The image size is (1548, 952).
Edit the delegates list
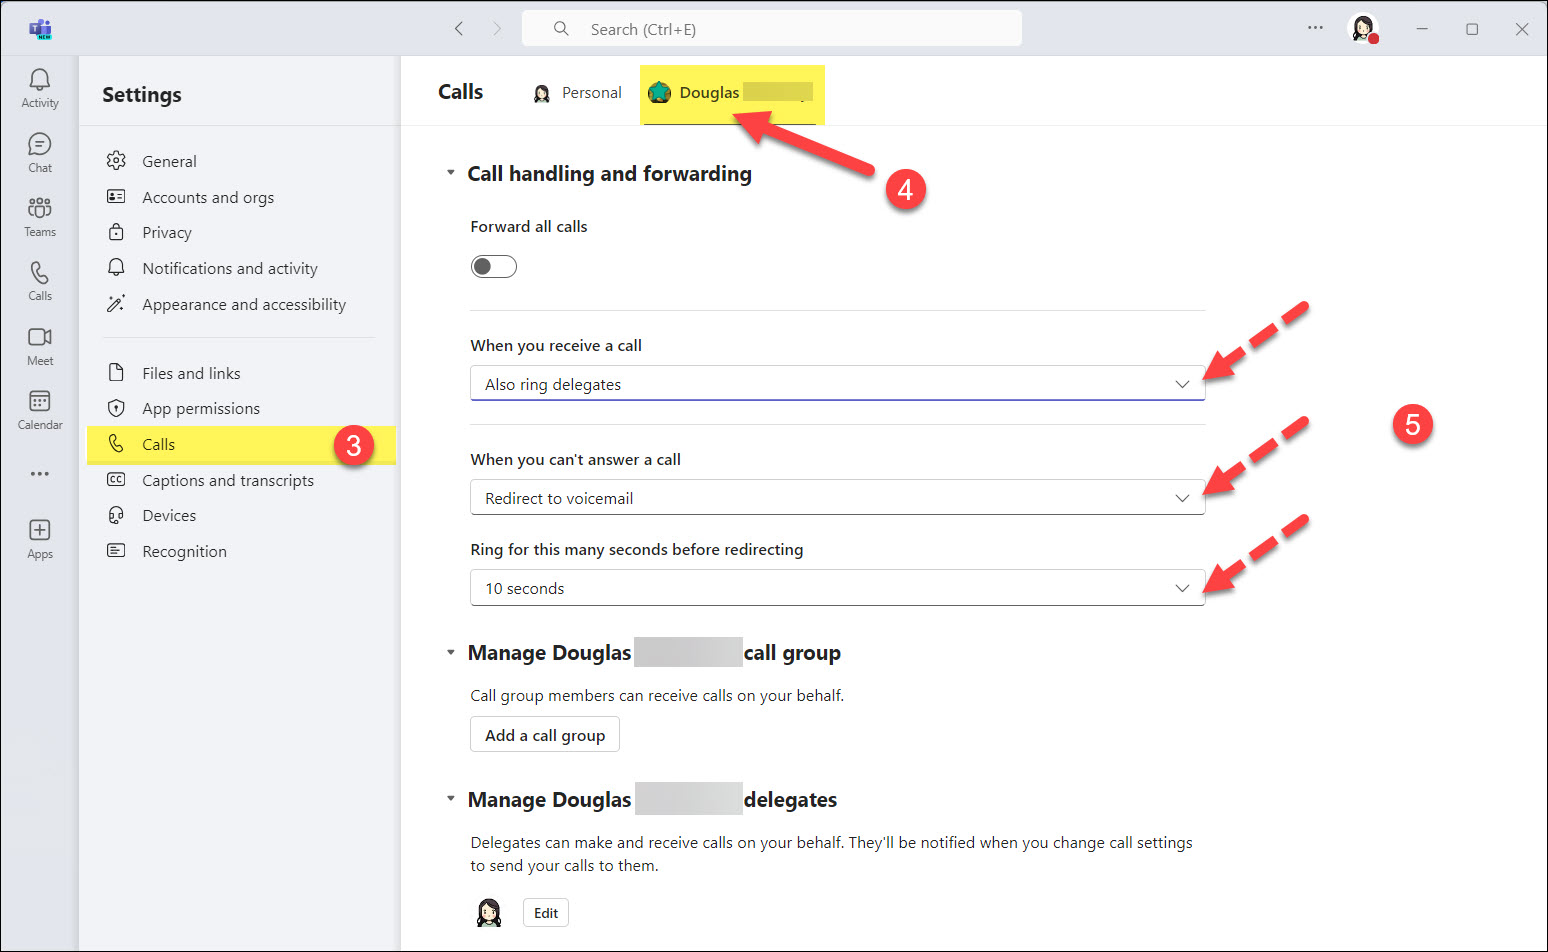[x=545, y=912]
